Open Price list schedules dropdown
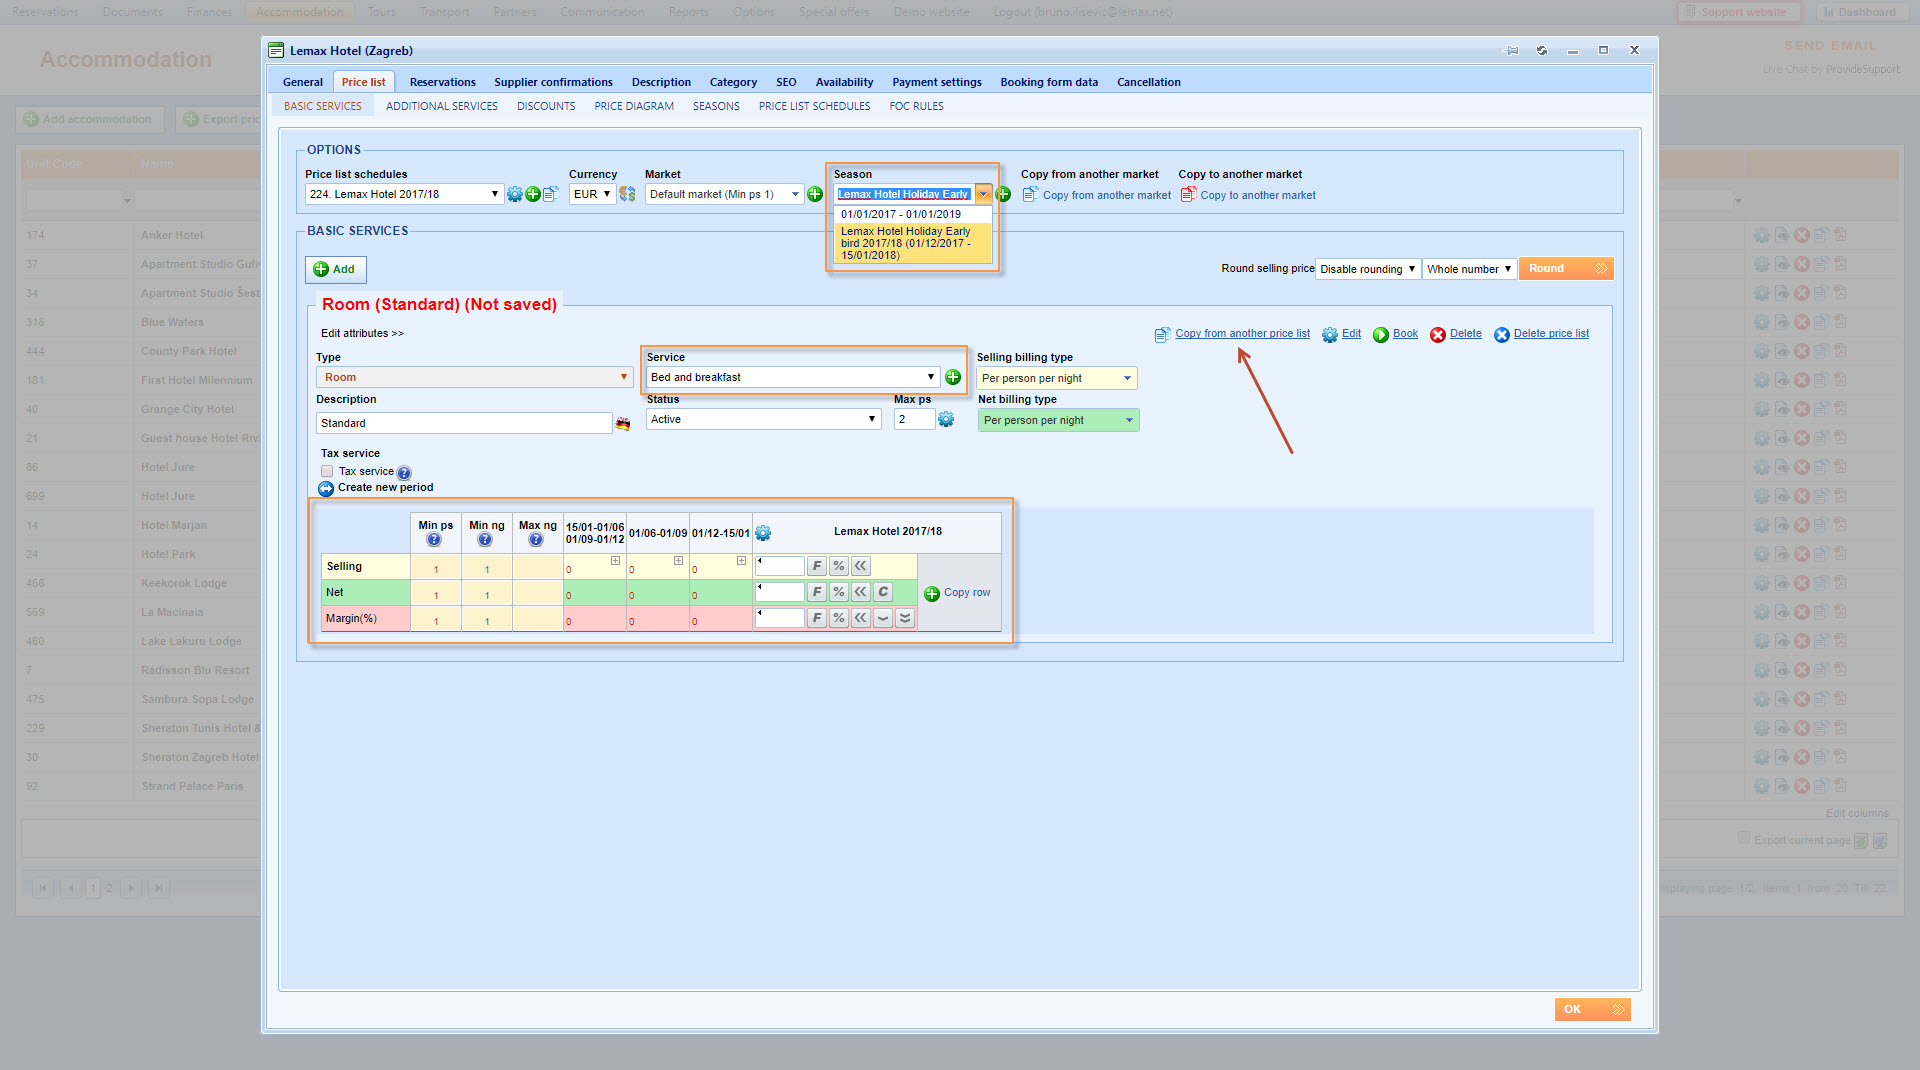 (x=404, y=194)
